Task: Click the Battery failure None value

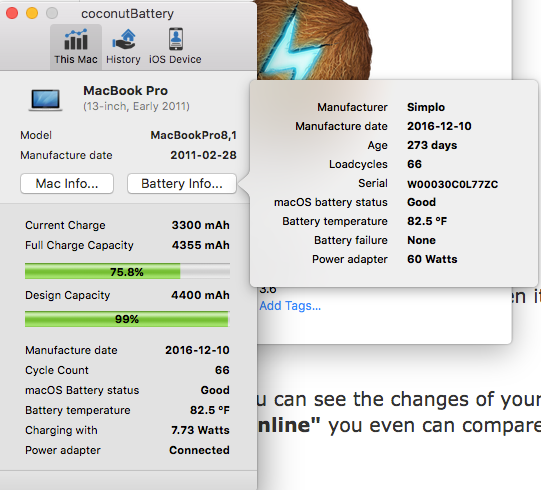Action: coord(422,240)
